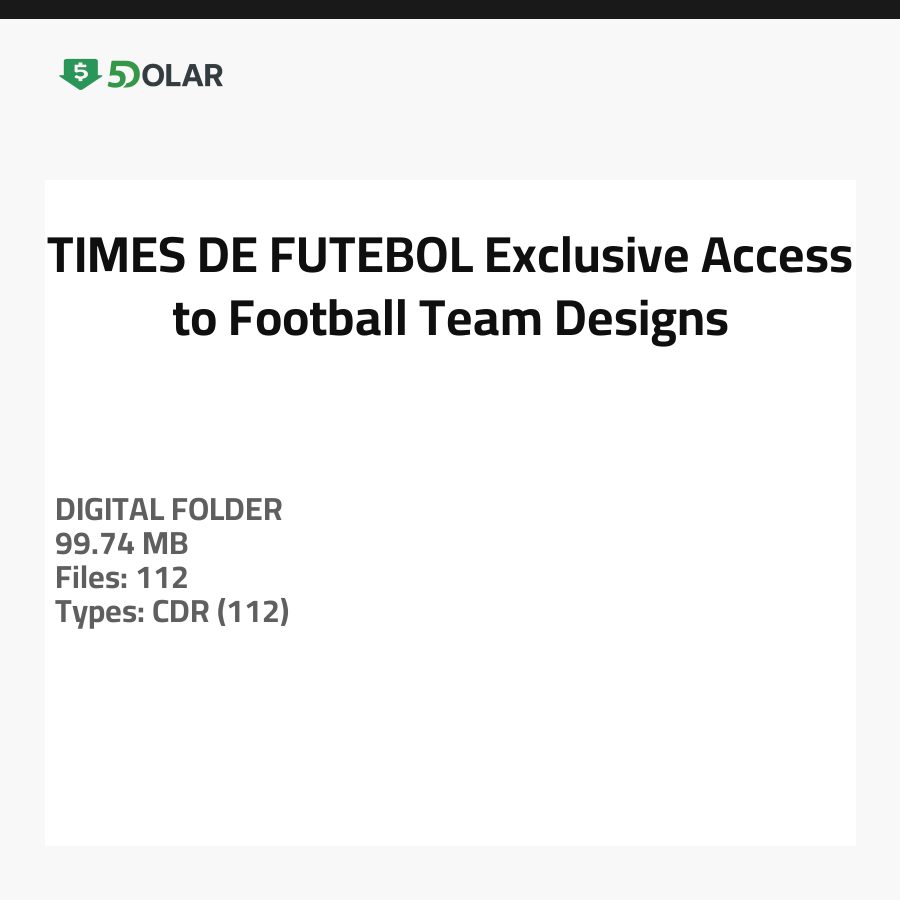Click the word DE in the title
The height and width of the screenshot is (900, 900).
pyautogui.click(x=226, y=257)
